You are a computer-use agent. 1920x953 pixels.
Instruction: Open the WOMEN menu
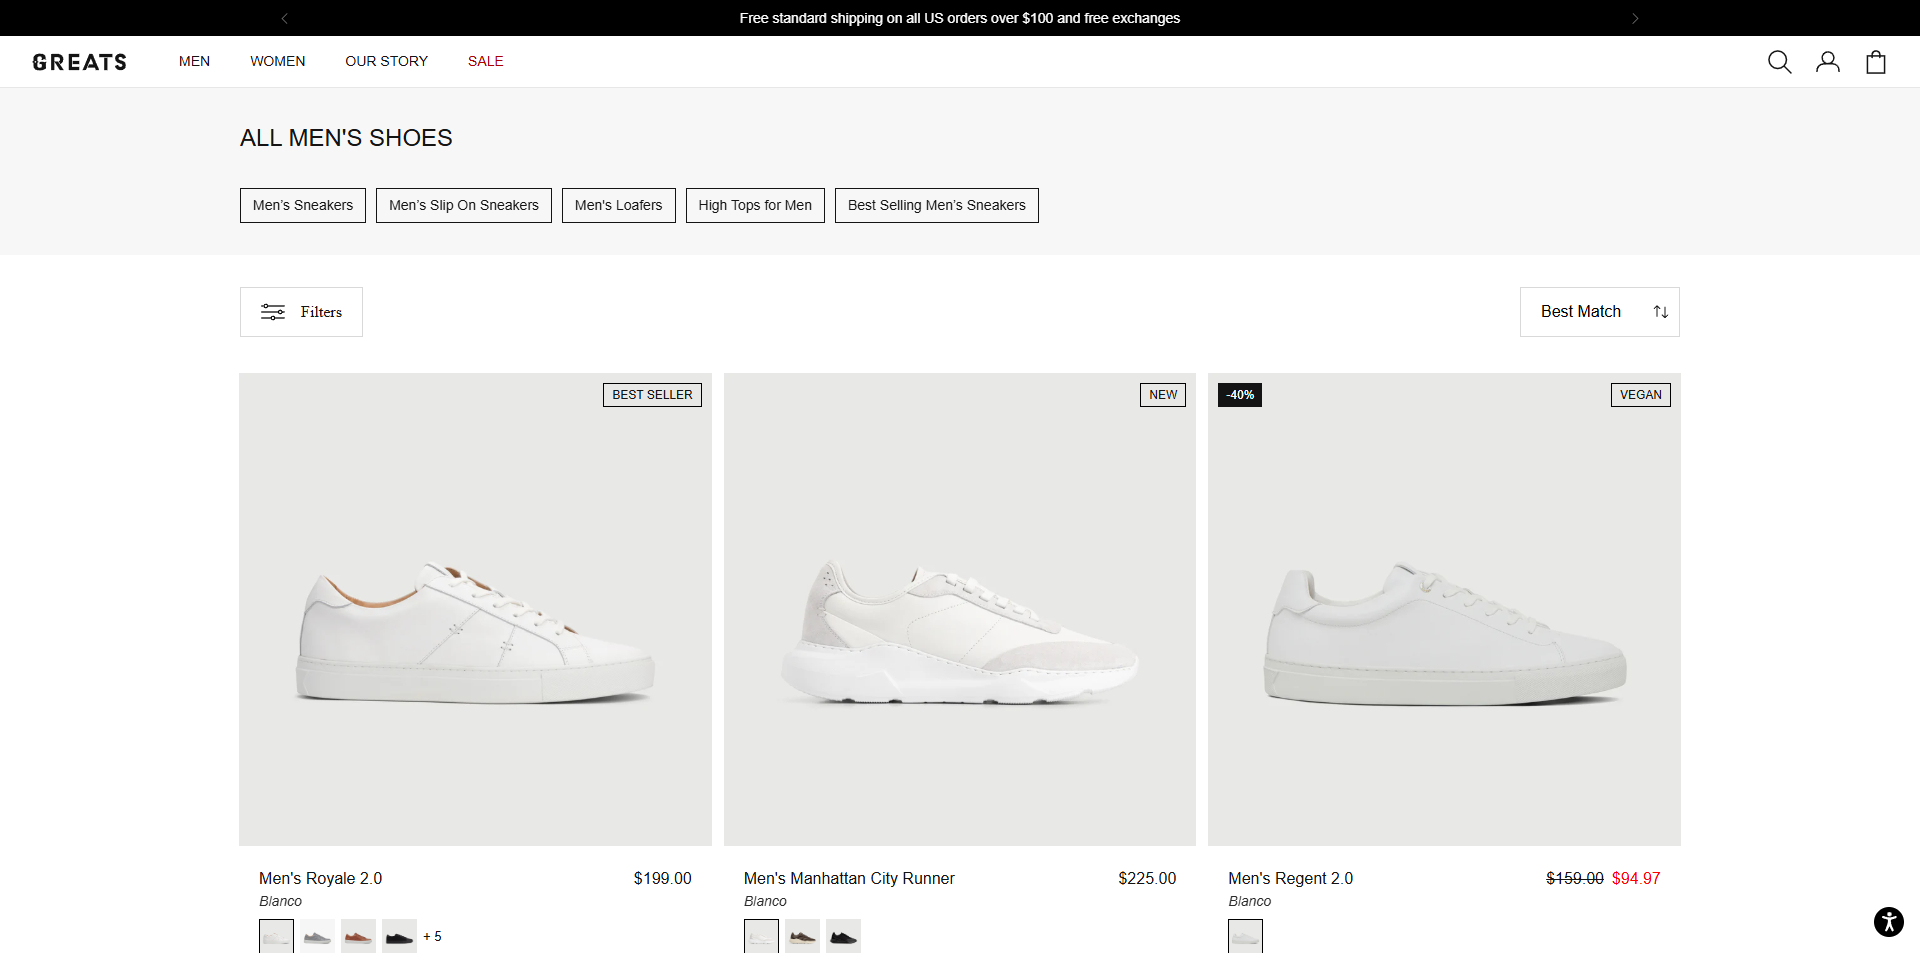click(x=278, y=61)
